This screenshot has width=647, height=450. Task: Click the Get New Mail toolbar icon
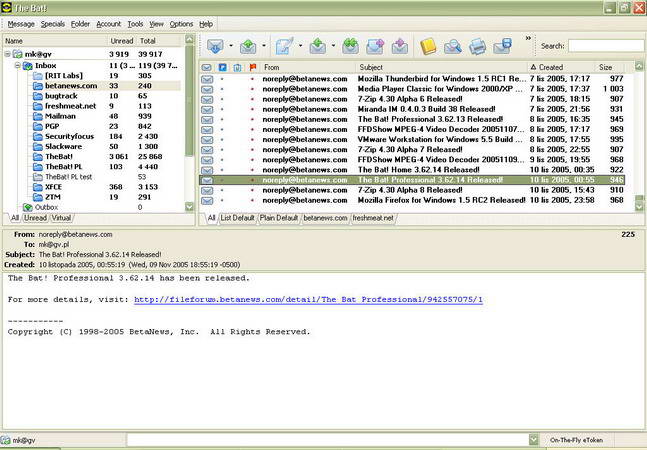click(214, 46)
